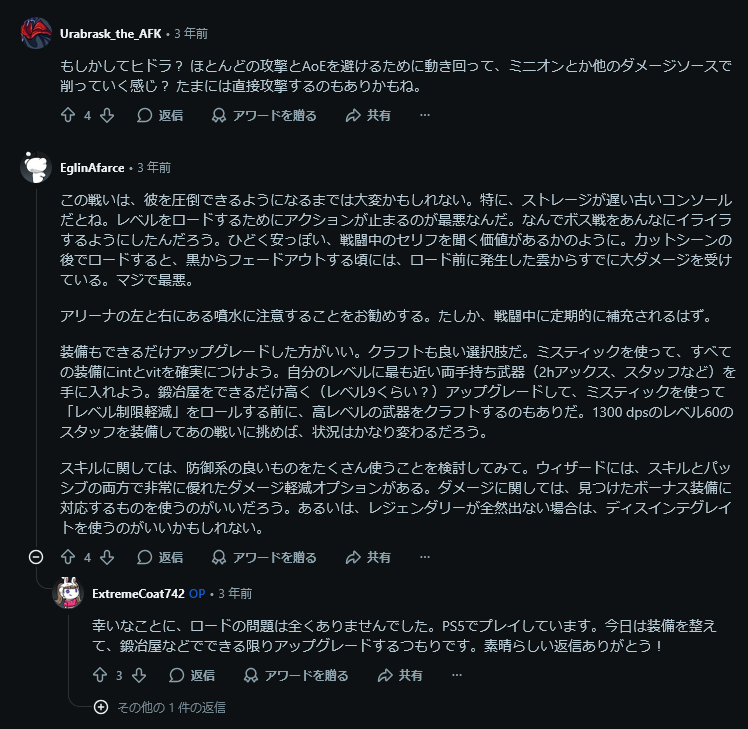Open more options on ExtremeCoat742's reply
The image size is (748, 729).
tap(457, 675)
